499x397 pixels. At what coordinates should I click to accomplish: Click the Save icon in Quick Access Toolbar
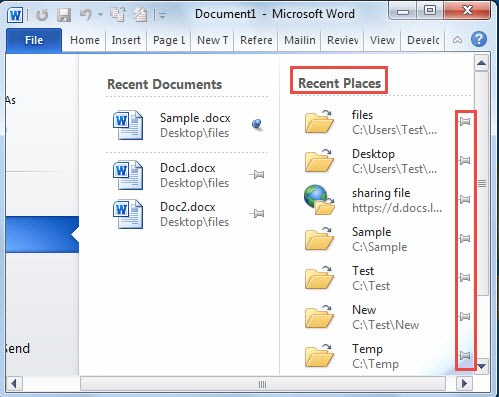(64, 15)
